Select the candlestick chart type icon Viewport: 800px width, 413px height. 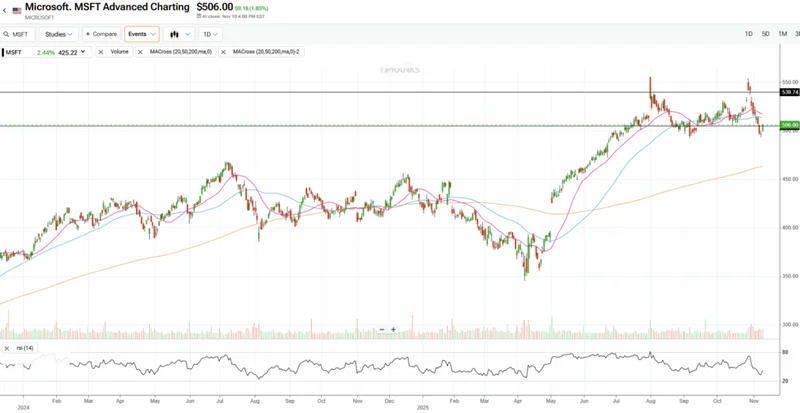pos(174,34)
